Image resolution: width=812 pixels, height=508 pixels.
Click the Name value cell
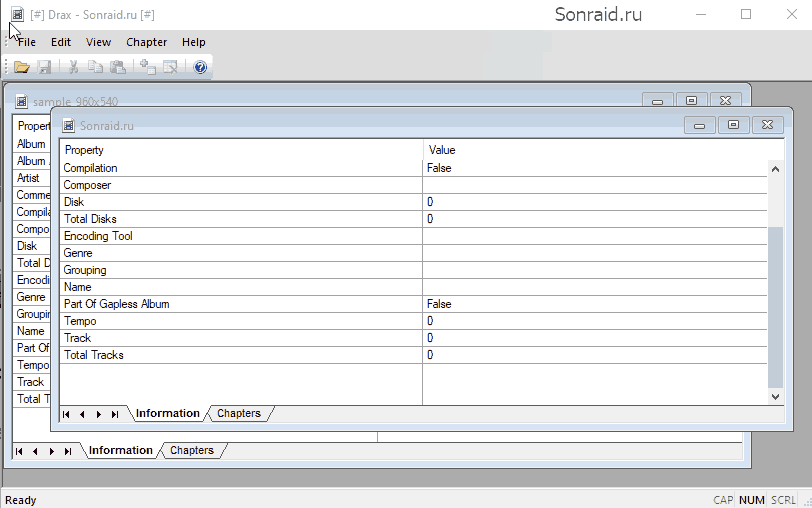click(594, 287)
